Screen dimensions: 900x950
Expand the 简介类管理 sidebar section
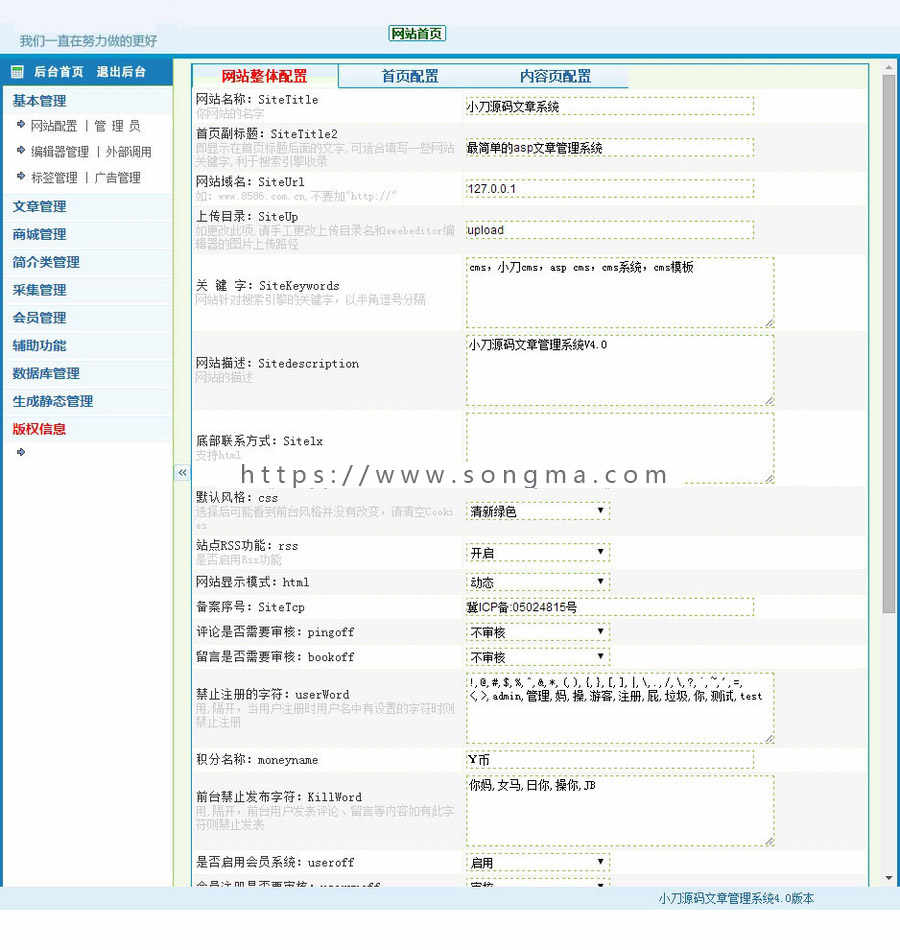46,262
